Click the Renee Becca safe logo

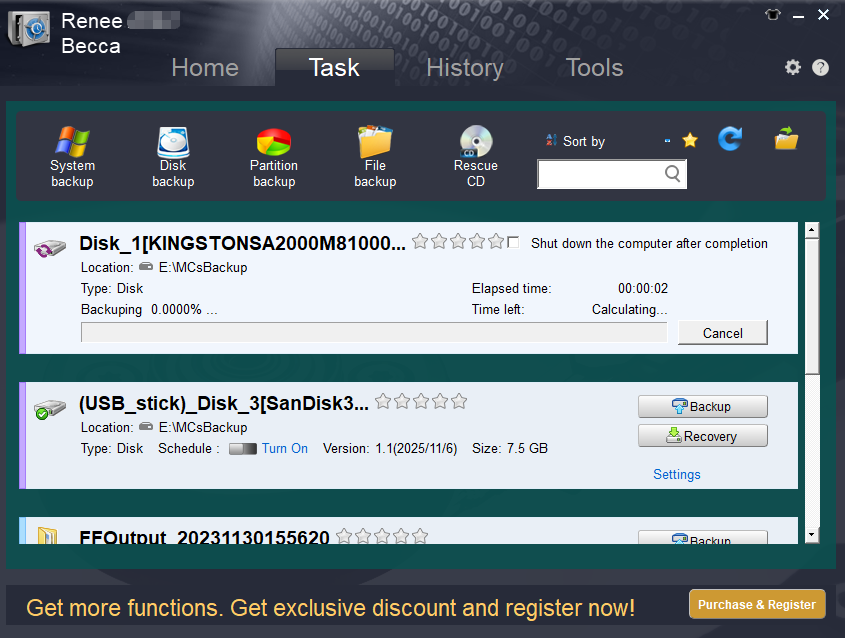tap(29, 29)
